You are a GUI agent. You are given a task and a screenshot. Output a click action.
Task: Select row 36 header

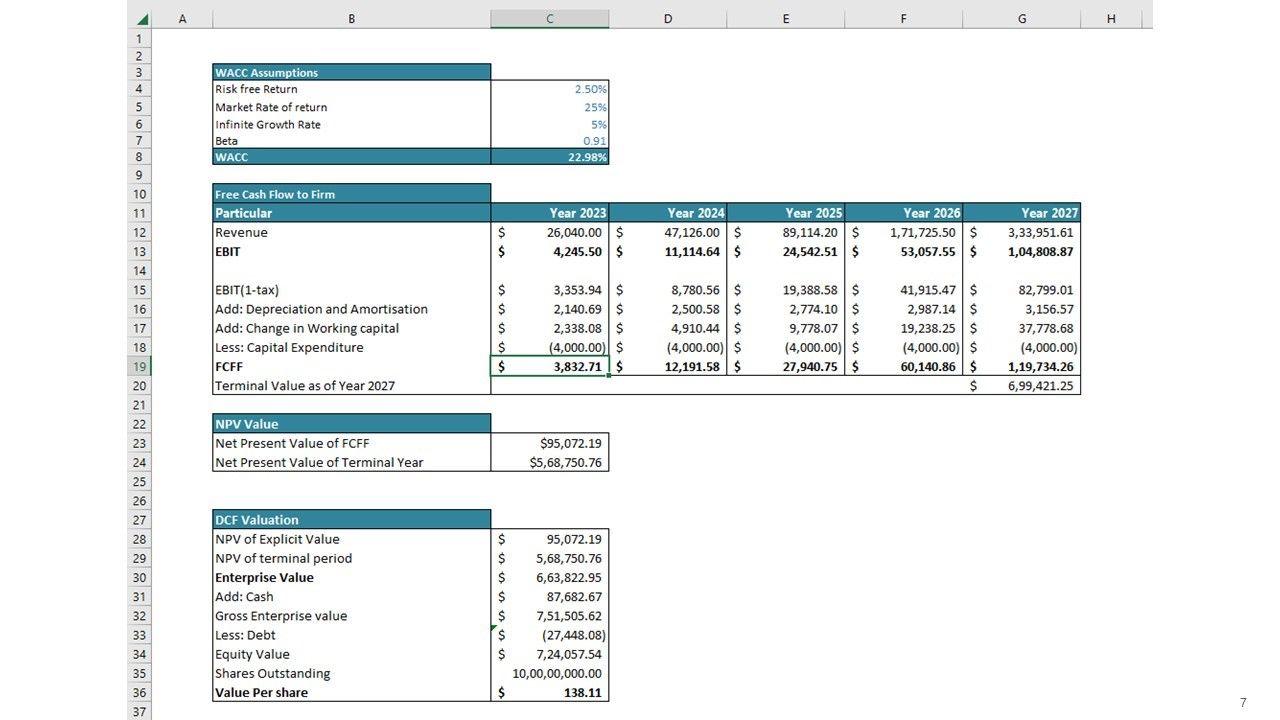tap(139, 693)
